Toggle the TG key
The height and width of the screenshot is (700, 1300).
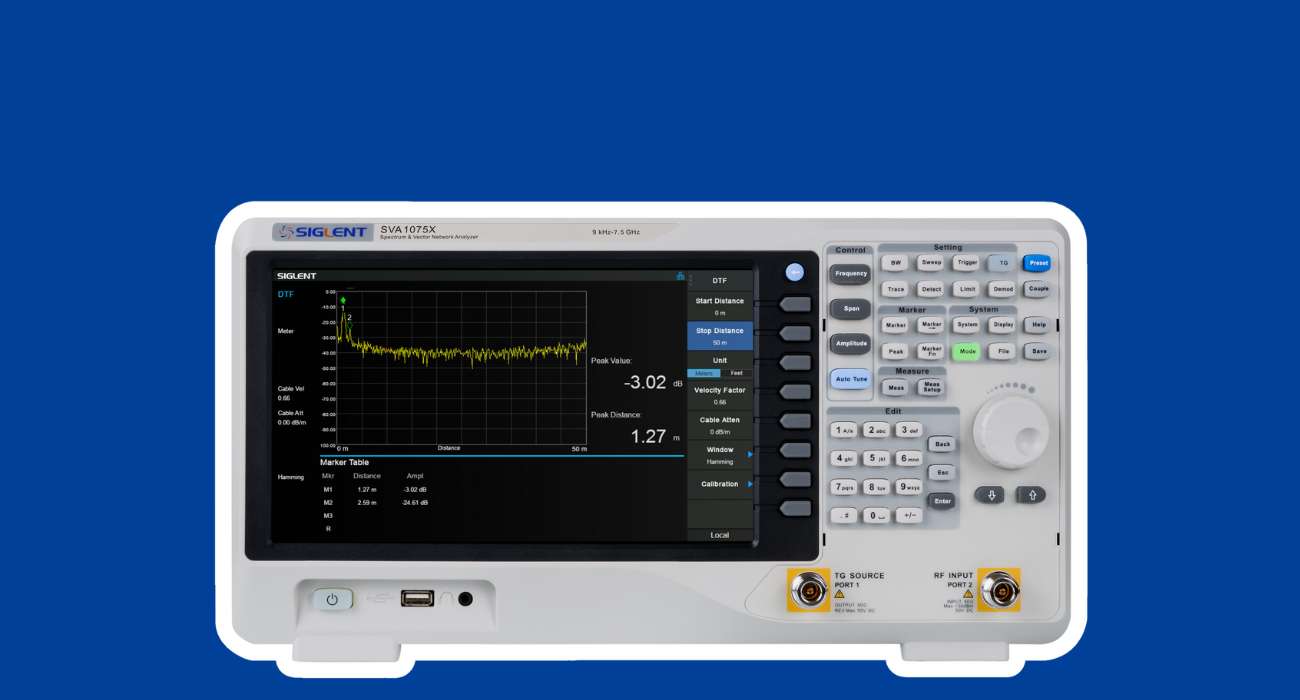[x=1002, y=263]
